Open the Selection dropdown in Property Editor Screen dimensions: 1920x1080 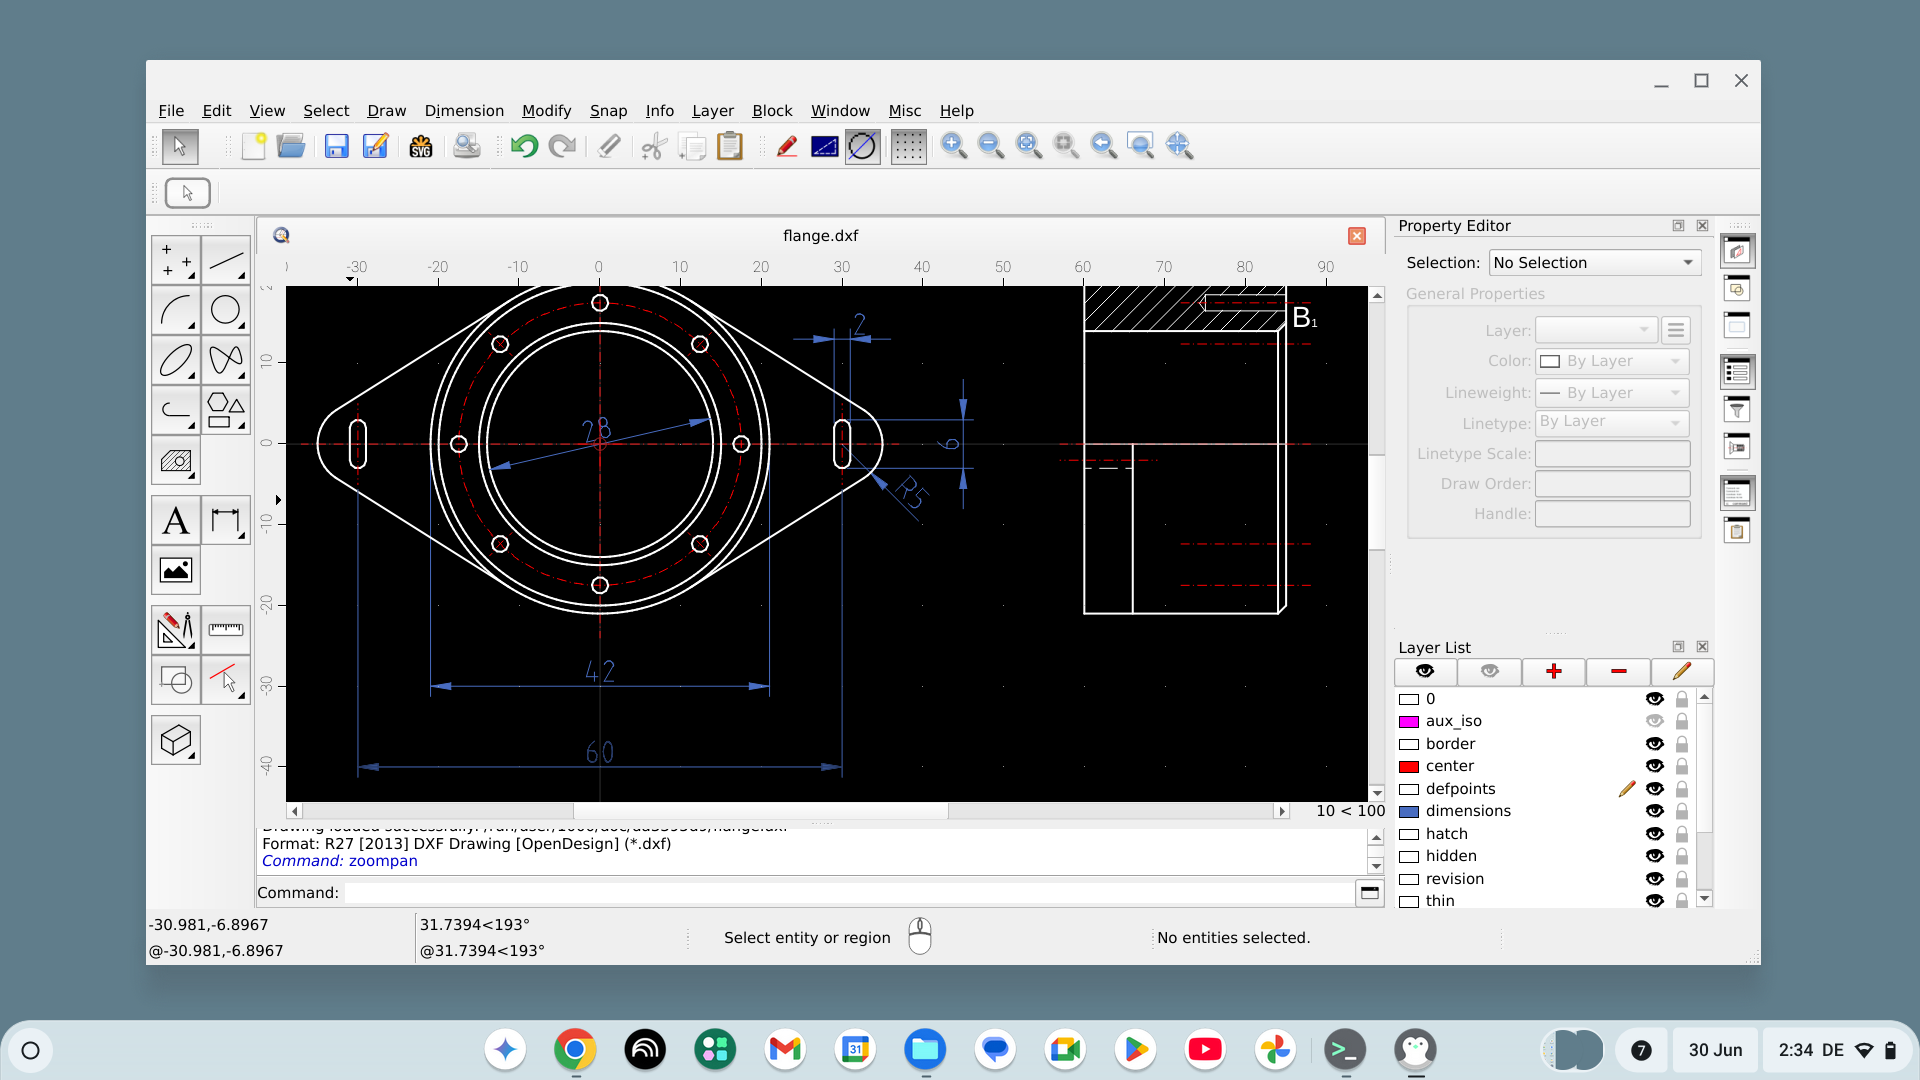pos(1595,263)
